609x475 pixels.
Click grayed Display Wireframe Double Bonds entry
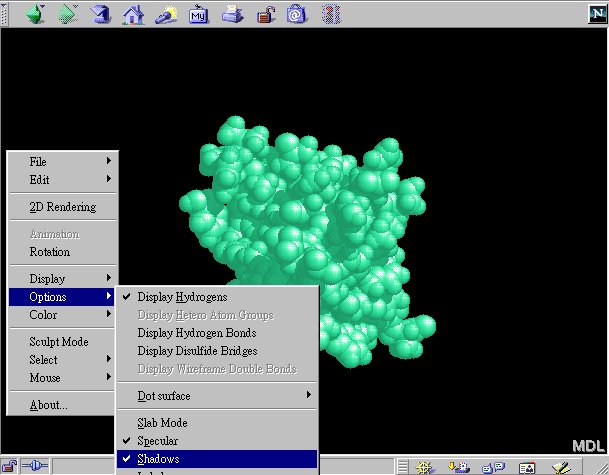pos(218,369)
